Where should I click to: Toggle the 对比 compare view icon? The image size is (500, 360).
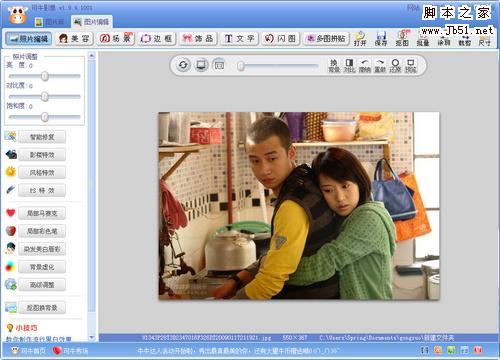(349, 66)
